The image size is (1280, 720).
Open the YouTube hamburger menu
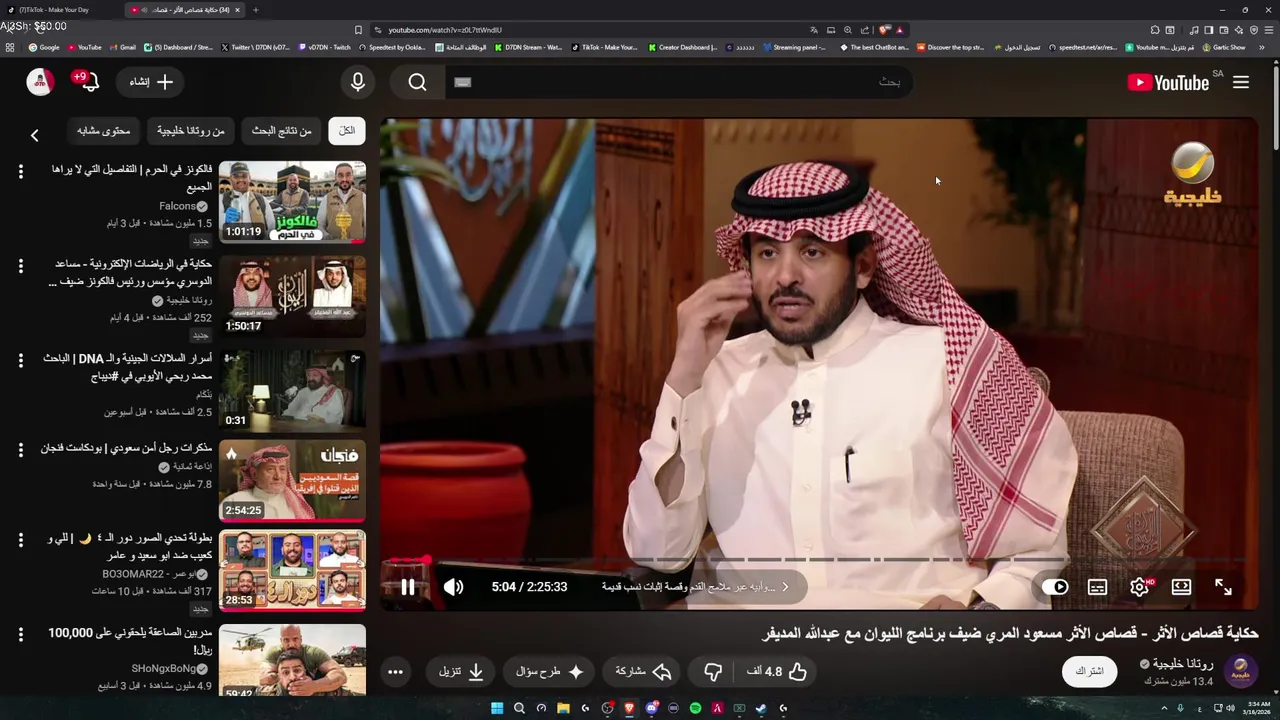[x=1241, y=82]
